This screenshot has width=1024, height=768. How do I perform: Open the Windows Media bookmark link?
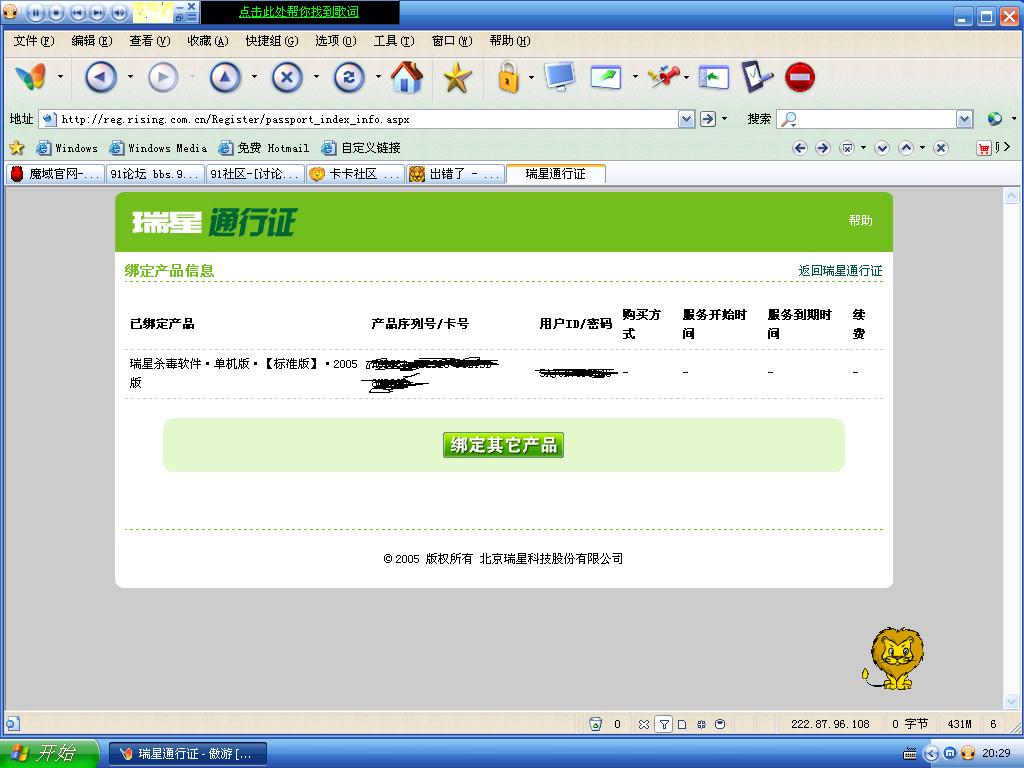(159, 148)
